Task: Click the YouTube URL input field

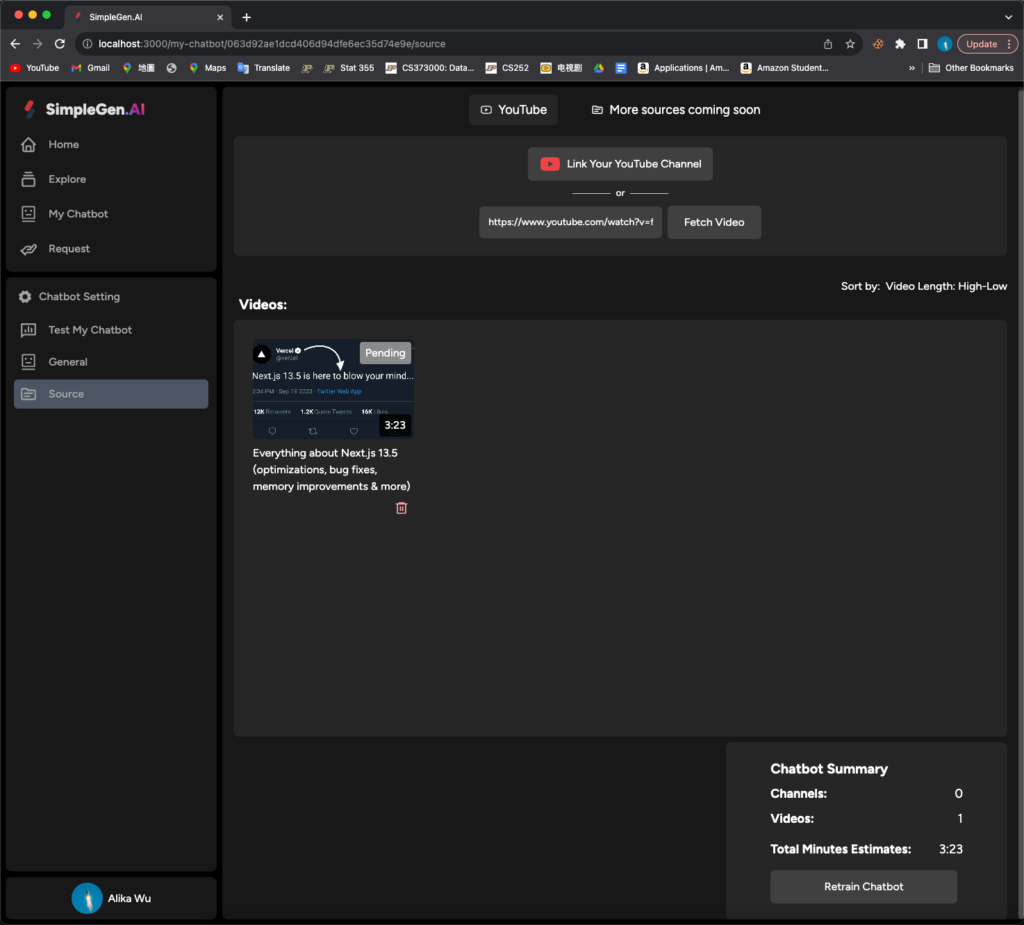Action: point(570,222)
